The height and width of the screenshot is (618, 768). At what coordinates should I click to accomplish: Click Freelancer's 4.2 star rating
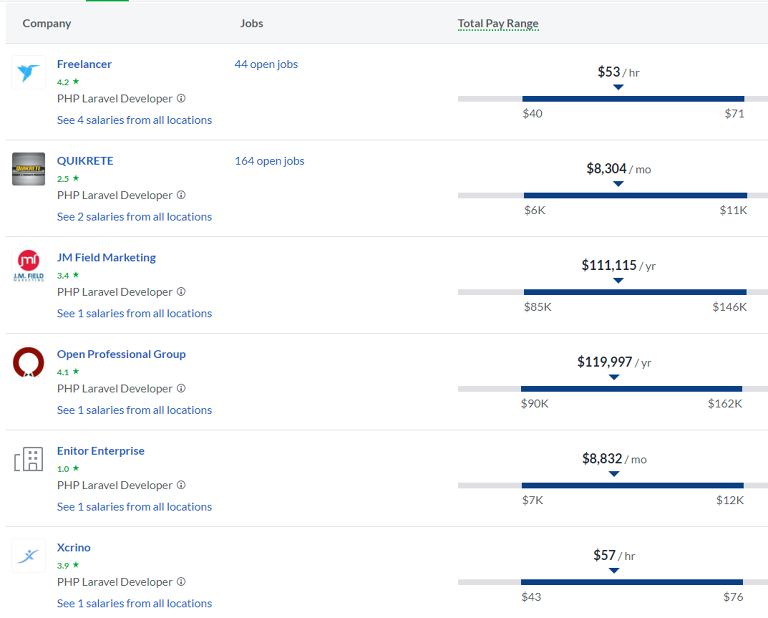[x=68, y=82]
